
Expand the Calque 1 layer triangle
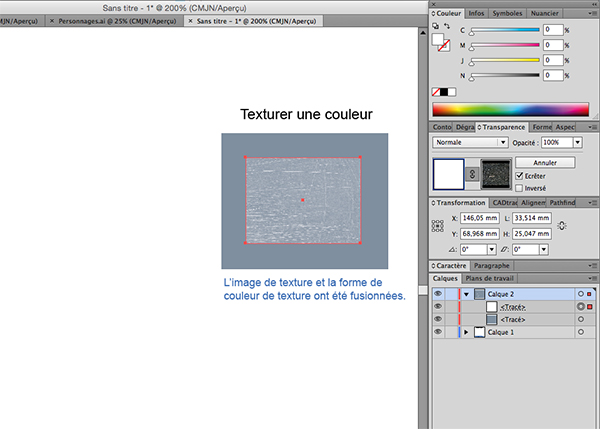point(465,331)
